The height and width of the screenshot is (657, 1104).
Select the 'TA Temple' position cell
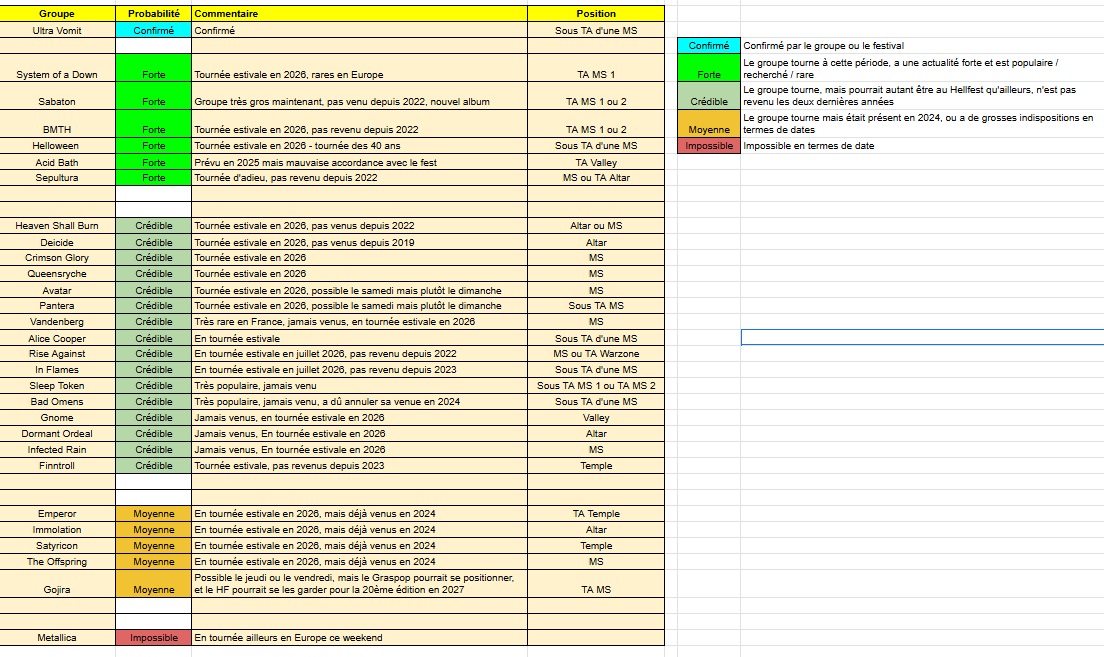click(596, 513)
